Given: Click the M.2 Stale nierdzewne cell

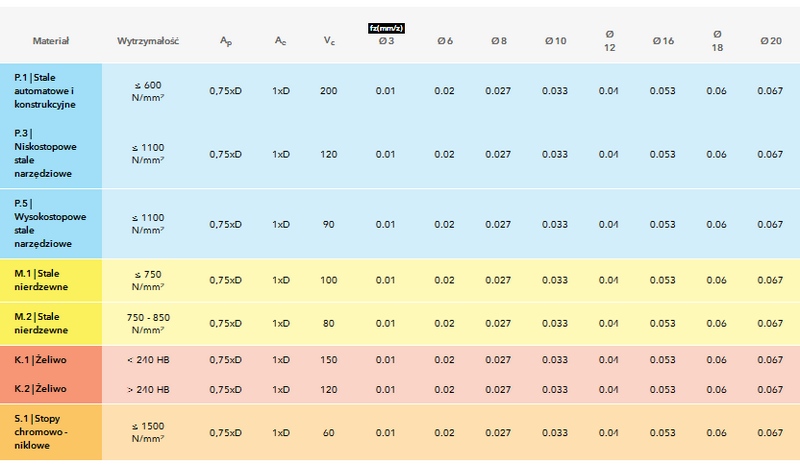Looking at the screenshot, I should pos(50,323).
